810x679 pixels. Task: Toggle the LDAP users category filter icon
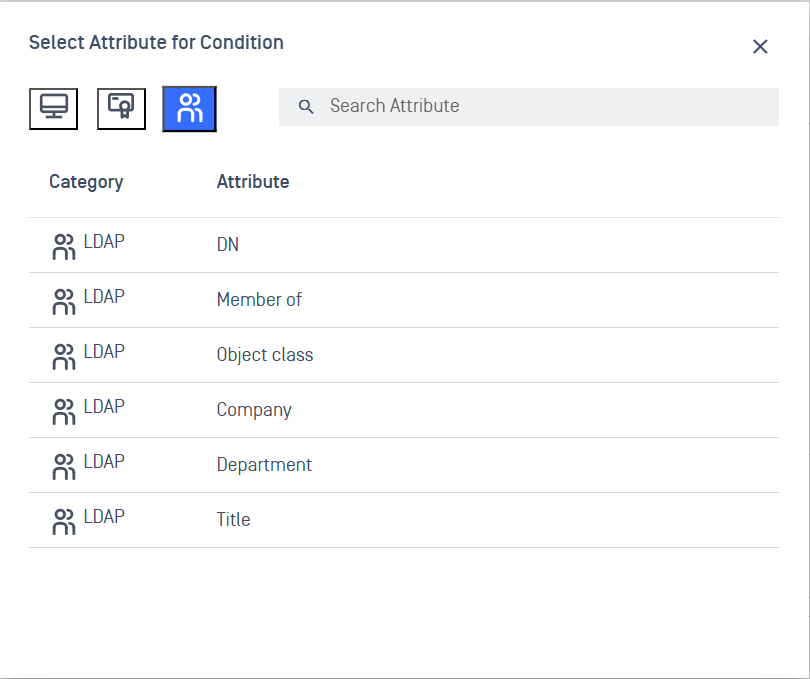tap(189, 108)
